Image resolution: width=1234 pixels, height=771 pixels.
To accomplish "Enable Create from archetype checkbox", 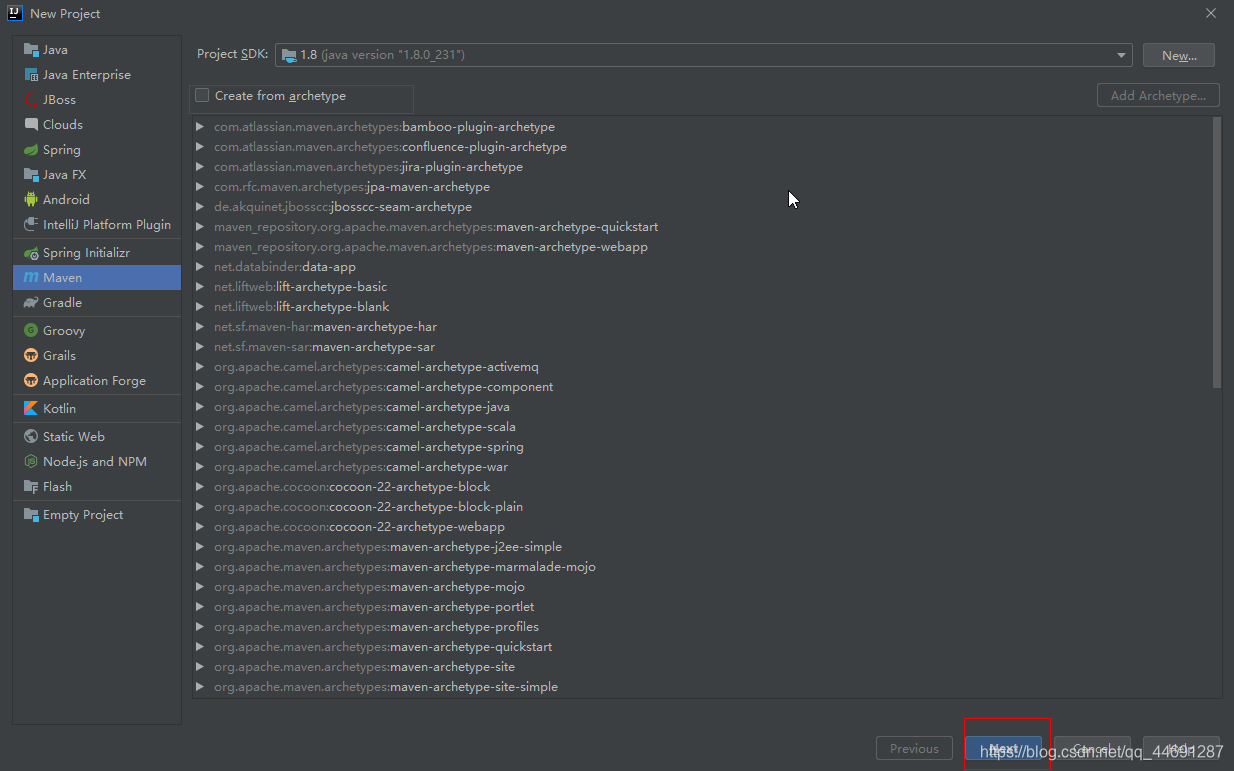I will tap(202, 96).
